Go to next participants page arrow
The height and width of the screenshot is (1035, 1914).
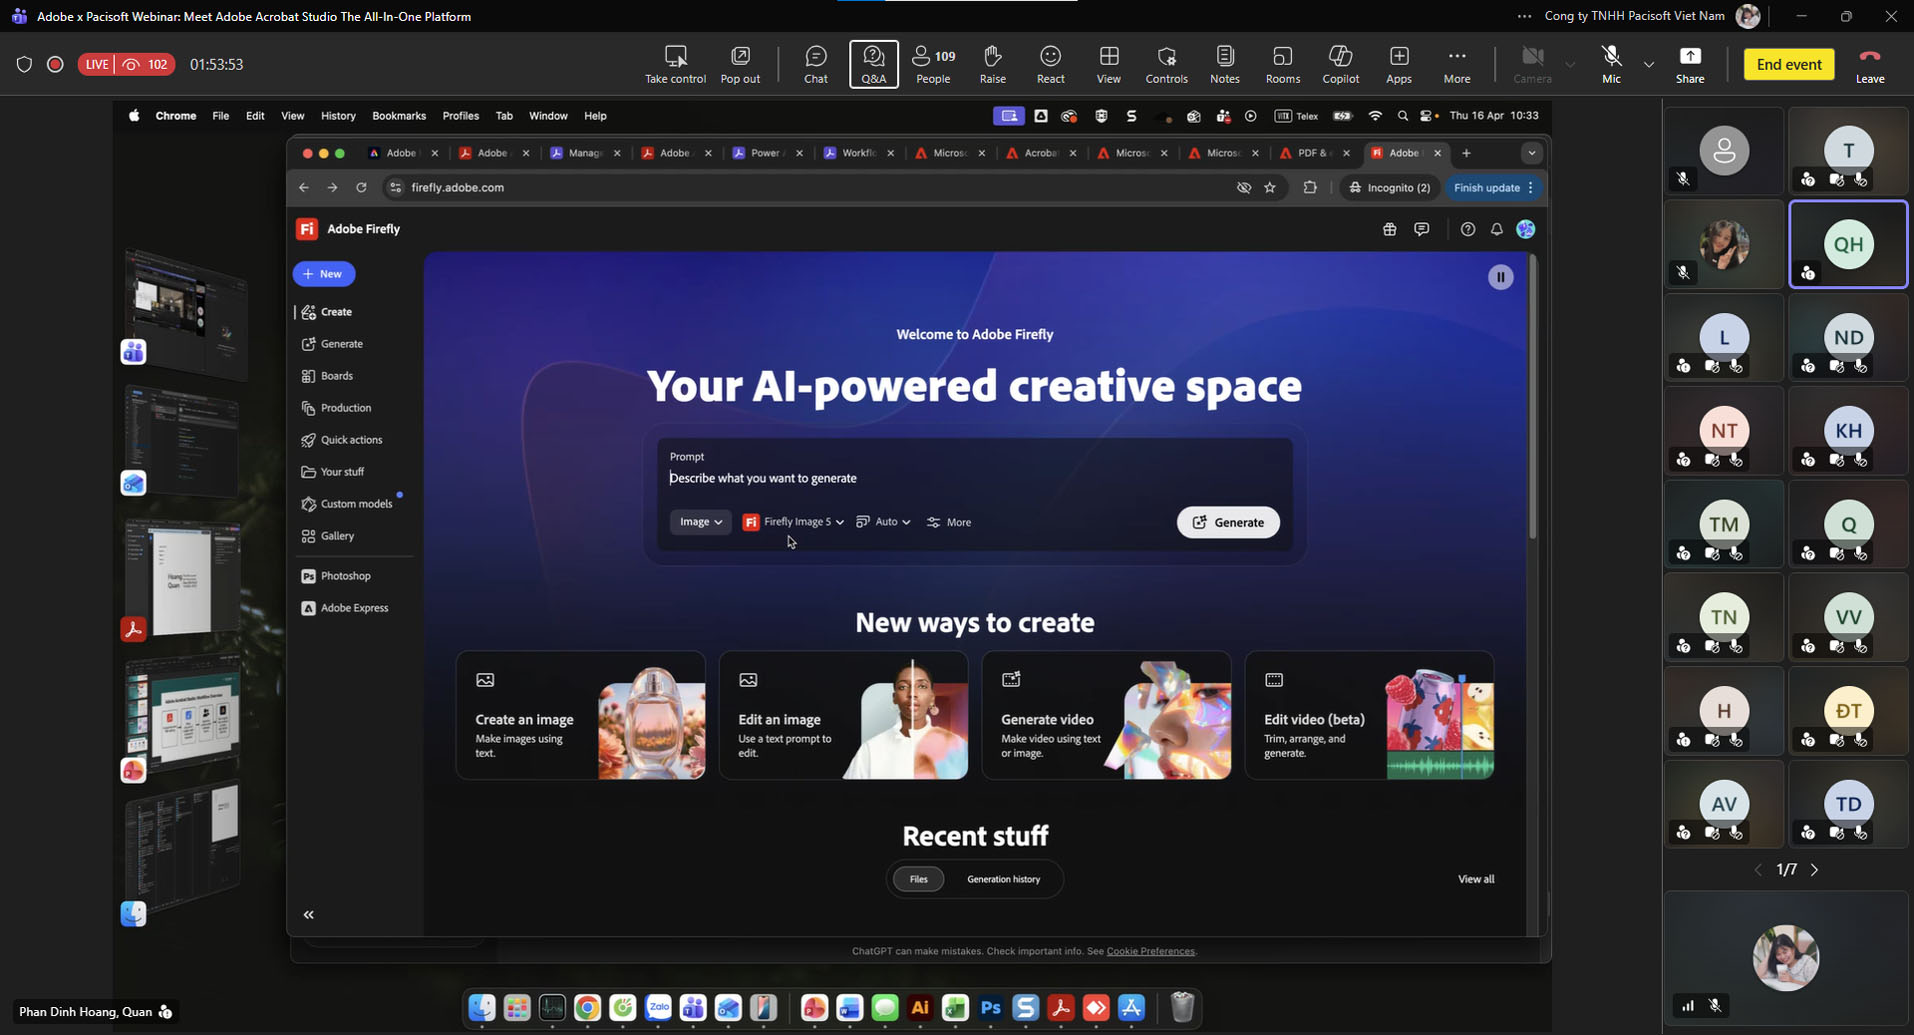1814,870
